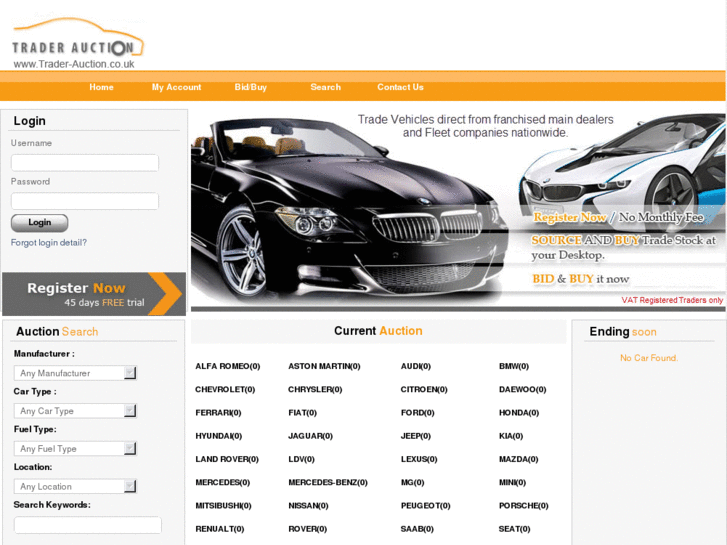
Task: Open the ALFA ROMEO(0) auction link
Action: coord(228,366)
